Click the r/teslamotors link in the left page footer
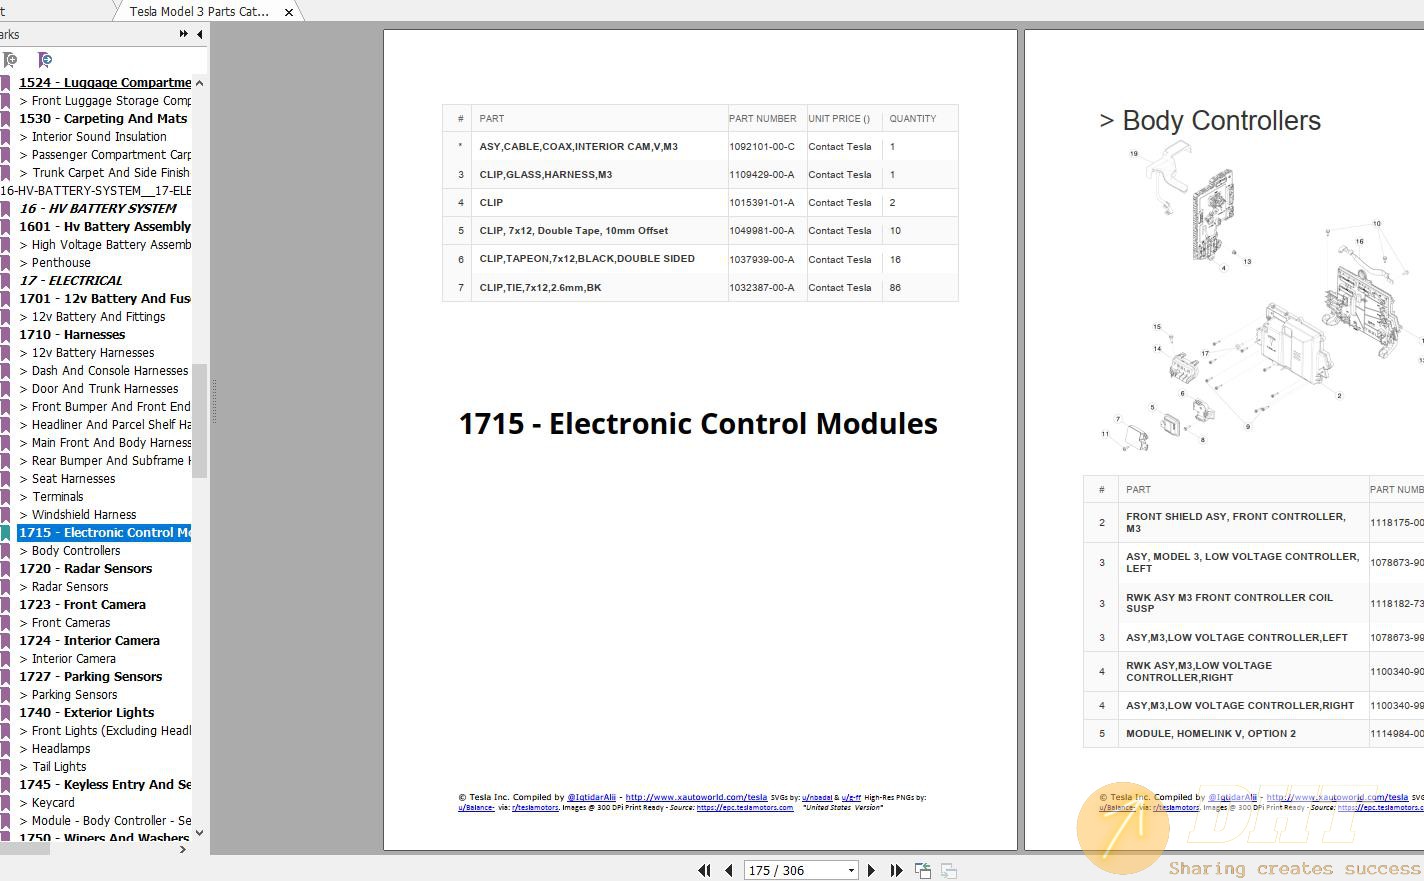Screen dimensions: 1424x881 click(x=535, y=807)
